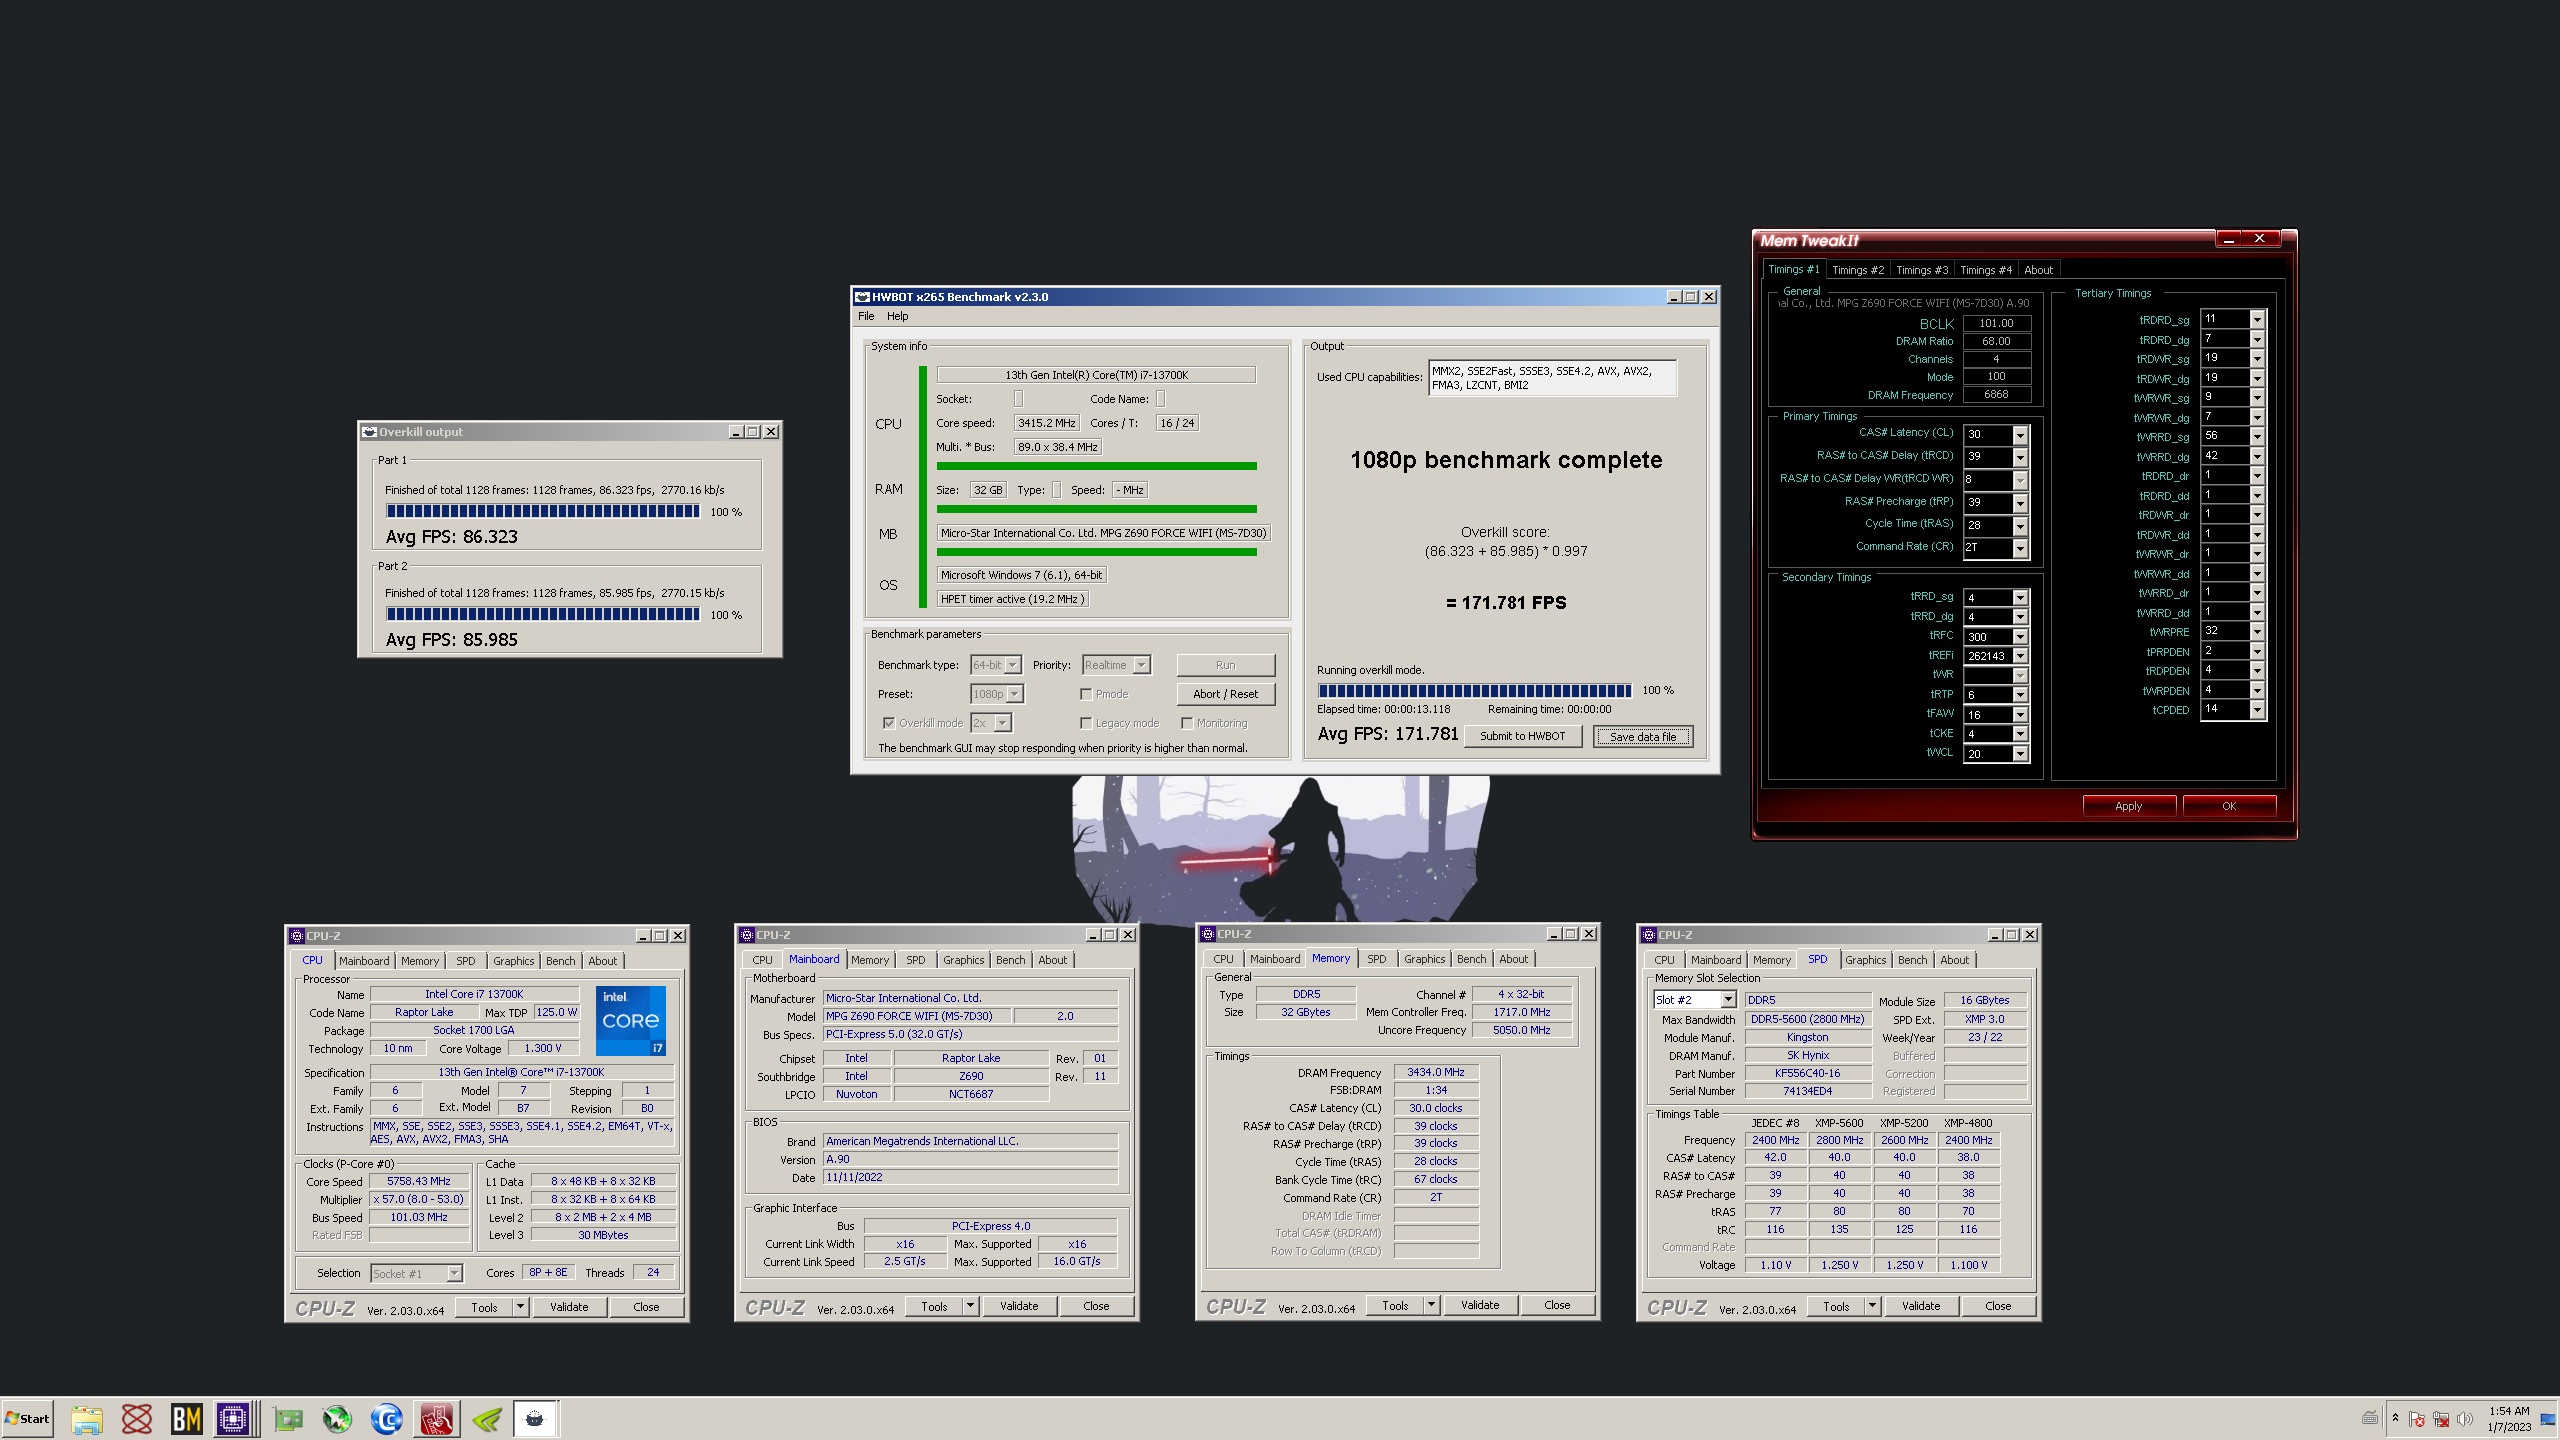This screenshot has width=2560, height=1440.
Task: Switch to Timings #3 tab in Mem TweakIt
Action: tap(1922, 270)
